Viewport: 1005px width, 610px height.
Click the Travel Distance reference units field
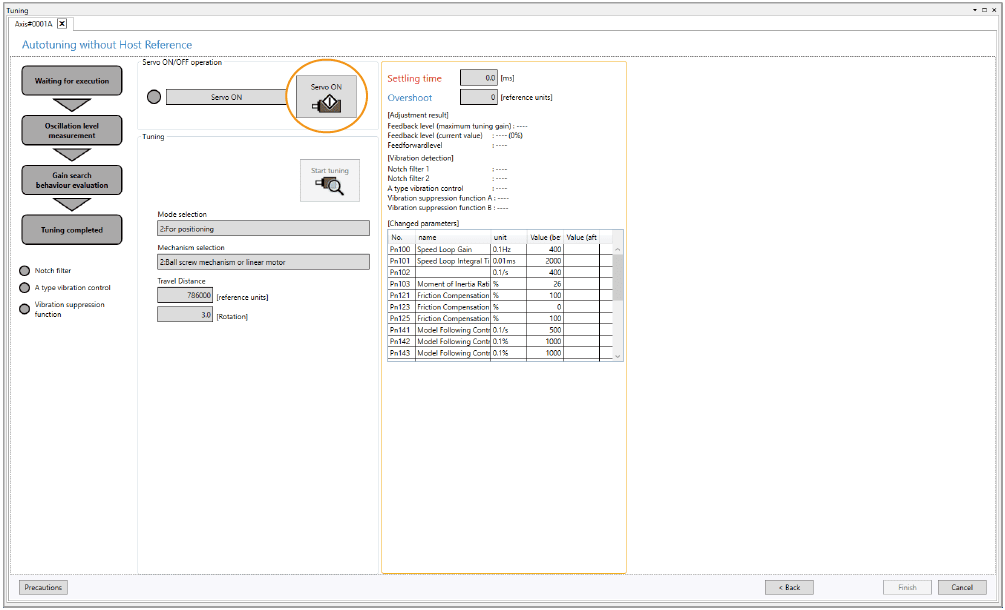click(185, 296)
